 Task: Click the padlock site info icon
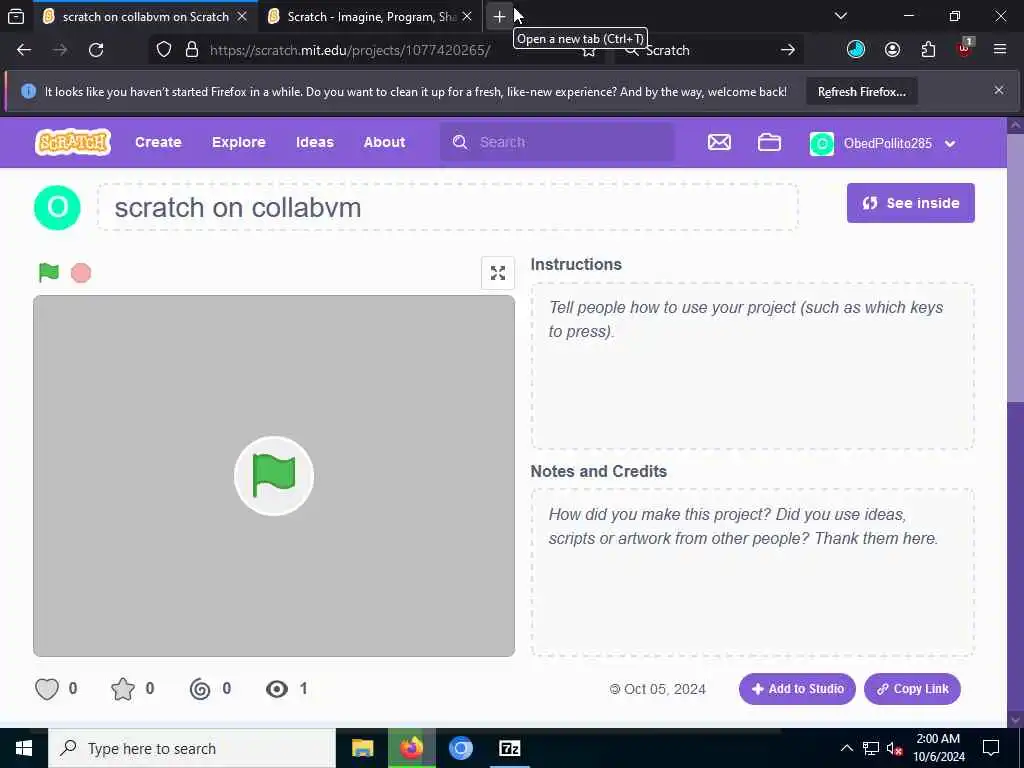[191, 50]
